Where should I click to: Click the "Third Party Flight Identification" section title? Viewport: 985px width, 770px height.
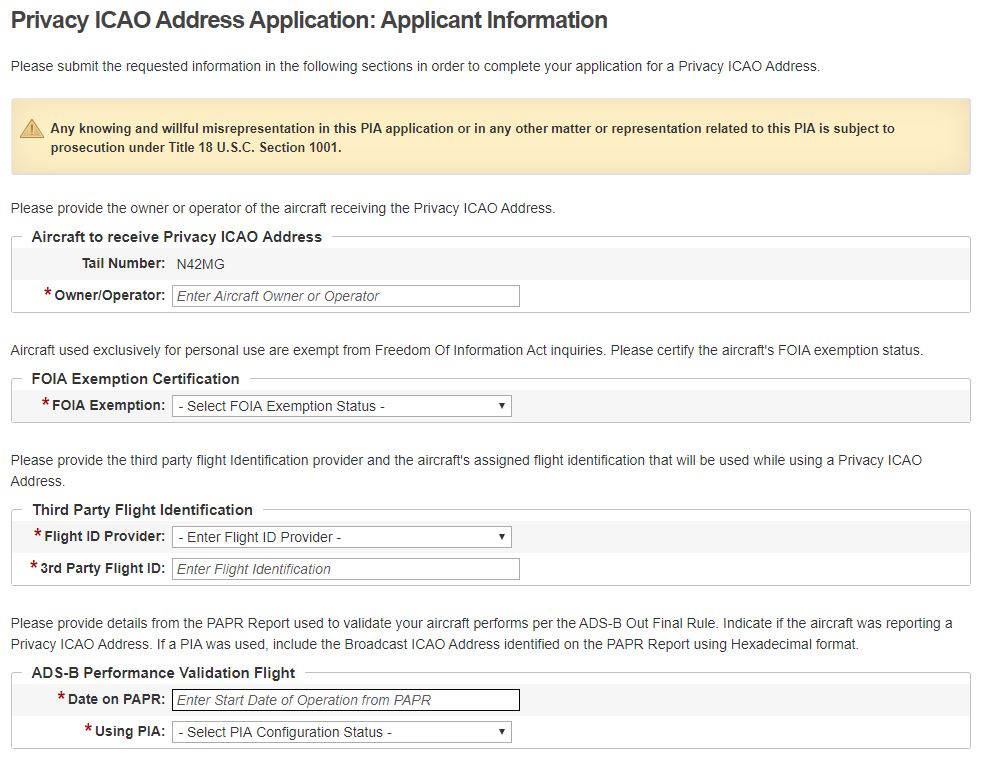pos(142,510)
